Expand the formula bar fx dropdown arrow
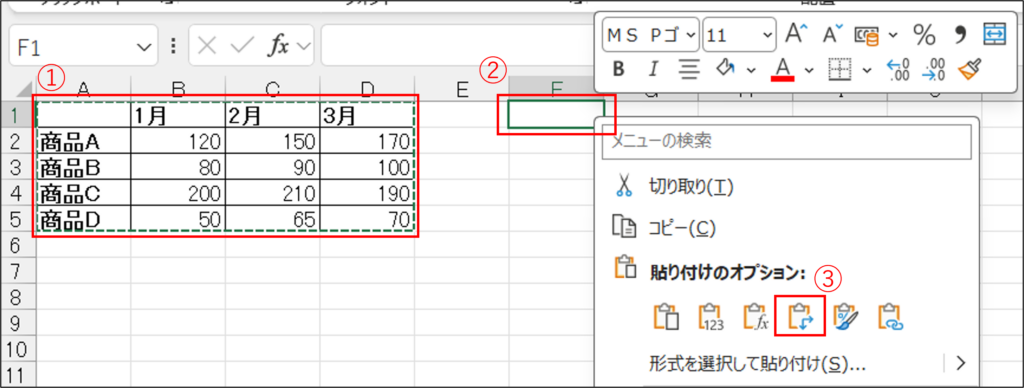This screenshot has width=1024, height=388. [x=303, y=46]
